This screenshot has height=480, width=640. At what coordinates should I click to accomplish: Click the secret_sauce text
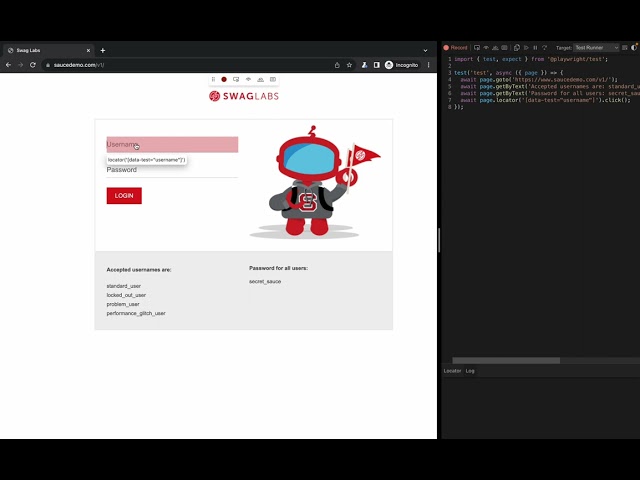click(x=265, y=282)
